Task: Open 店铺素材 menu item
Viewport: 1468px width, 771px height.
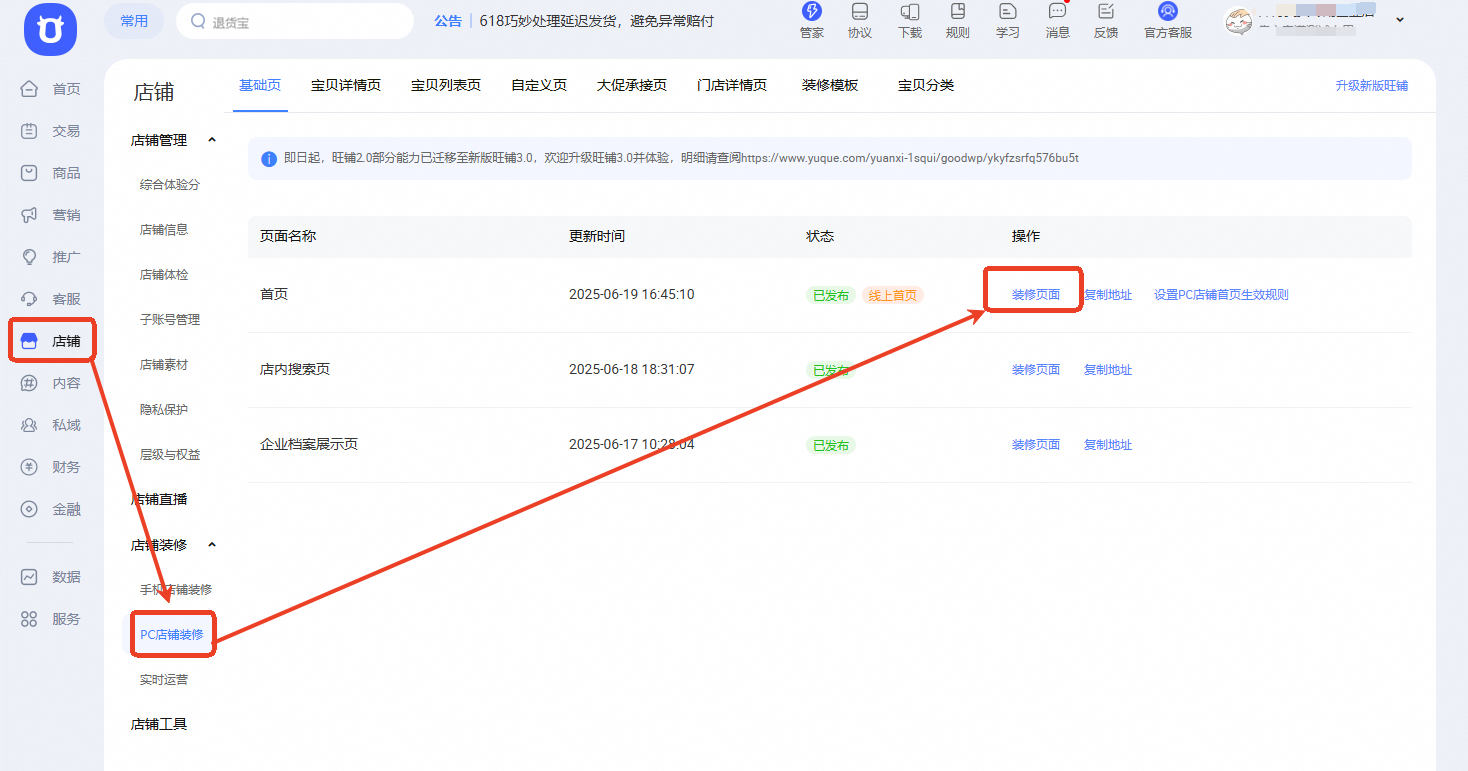Action: click(x=164, y=365)
